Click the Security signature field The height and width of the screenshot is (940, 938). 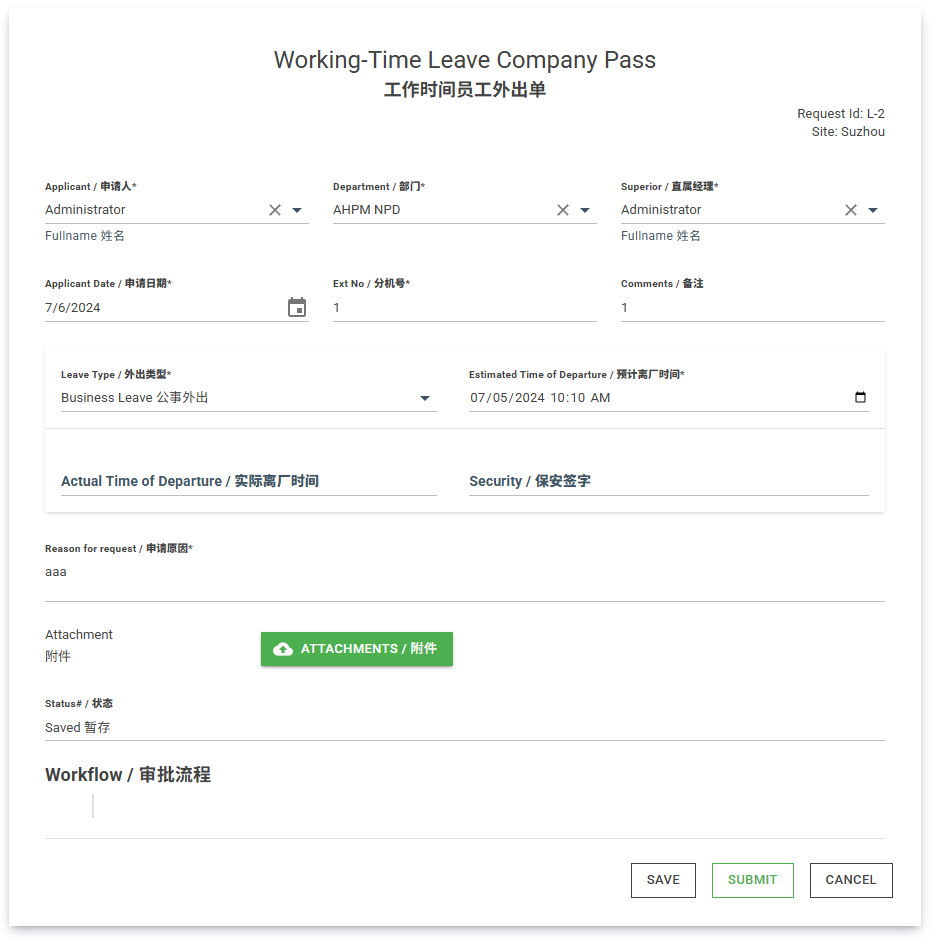668,481
